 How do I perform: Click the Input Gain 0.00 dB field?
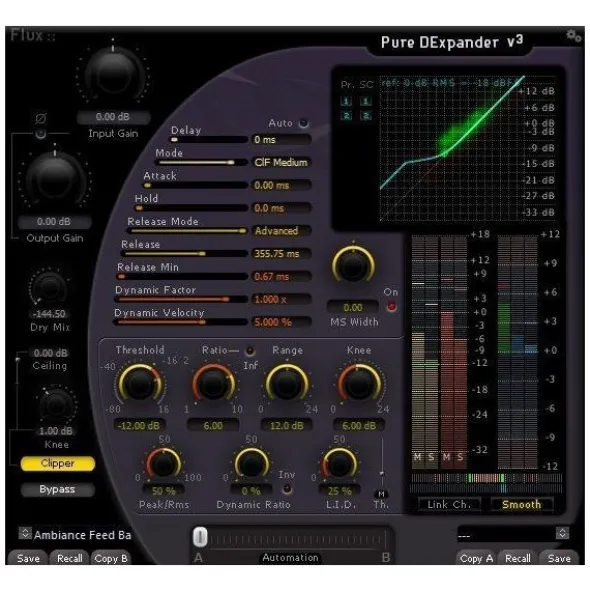113,117
